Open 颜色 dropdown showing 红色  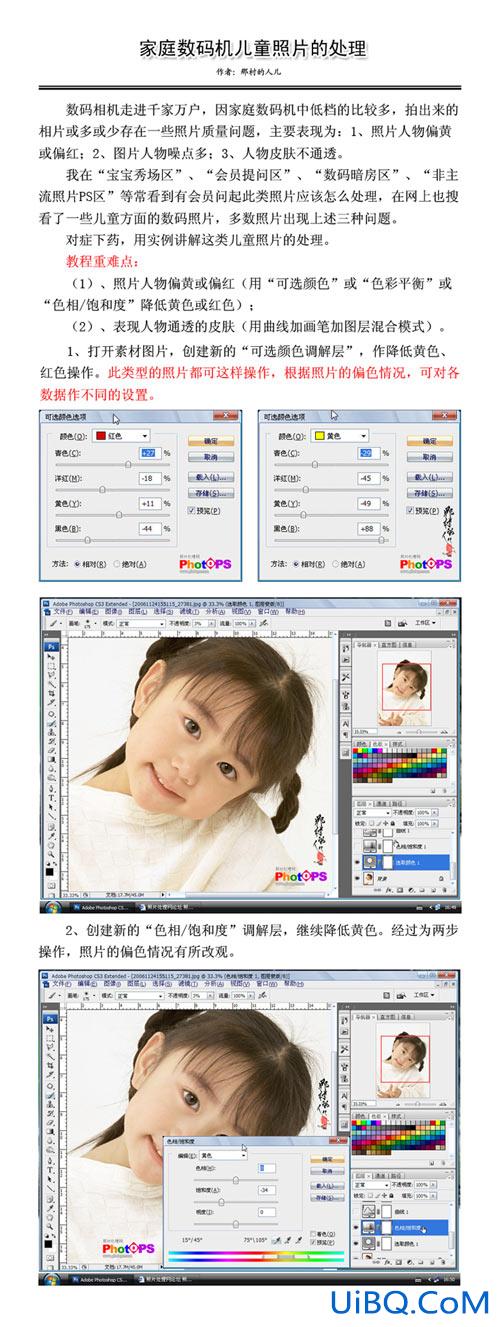tap(121, 436)
